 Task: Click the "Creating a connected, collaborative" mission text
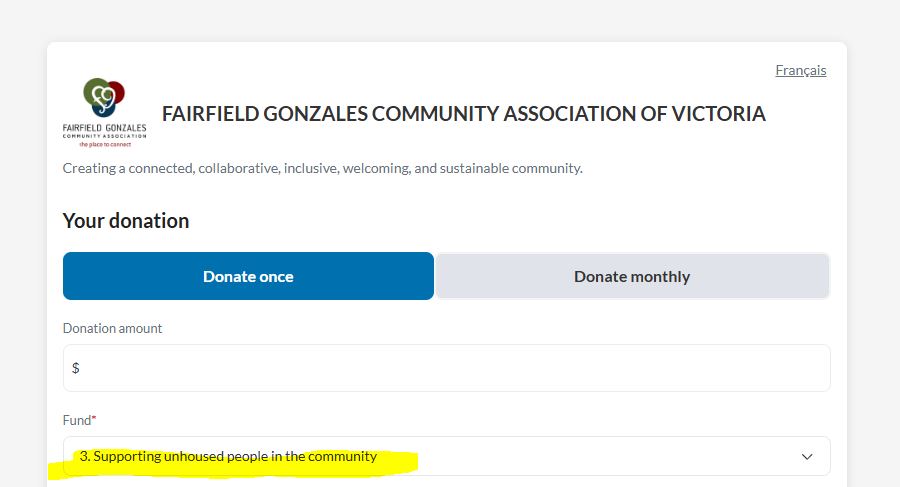click(322, 168)
